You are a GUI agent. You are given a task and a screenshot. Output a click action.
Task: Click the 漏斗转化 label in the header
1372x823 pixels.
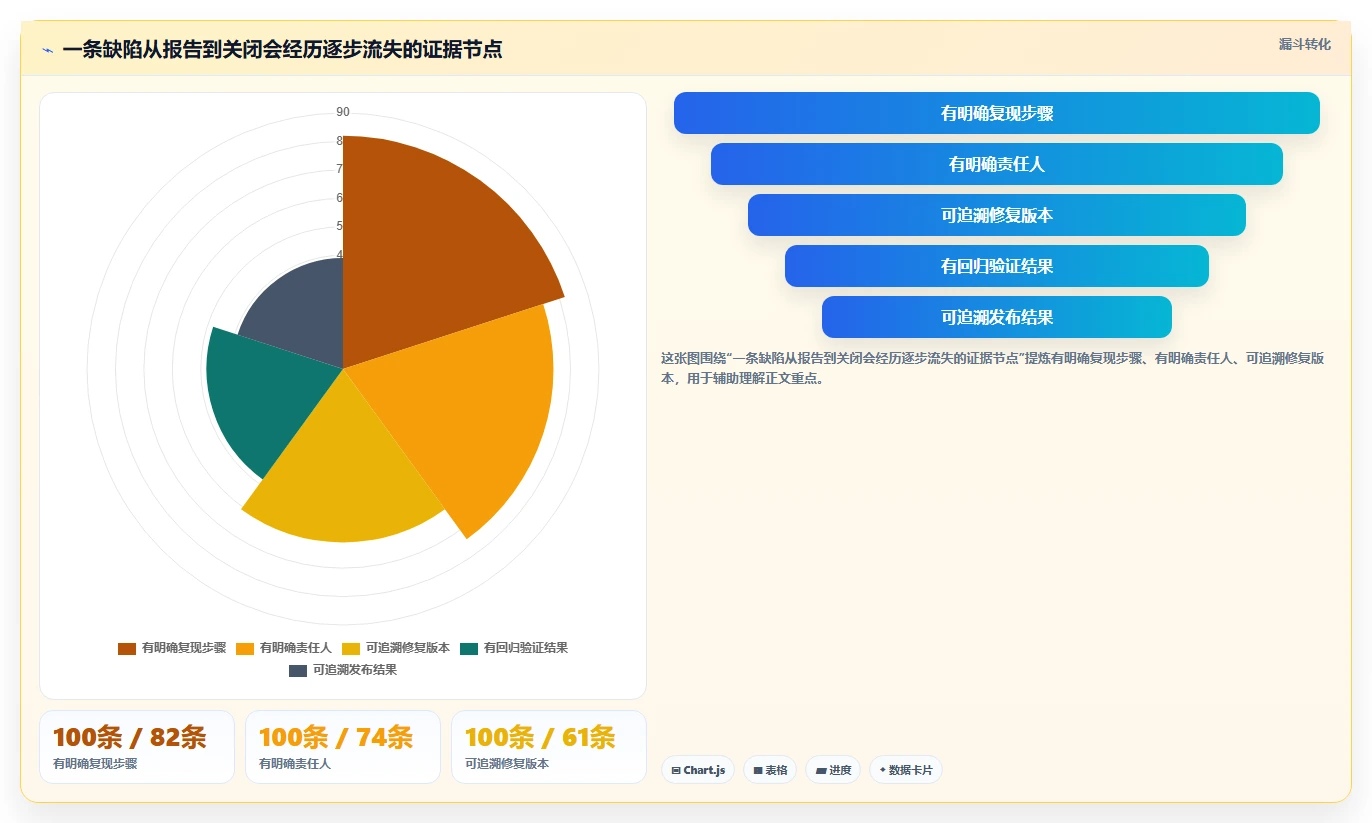[1304, 44]
